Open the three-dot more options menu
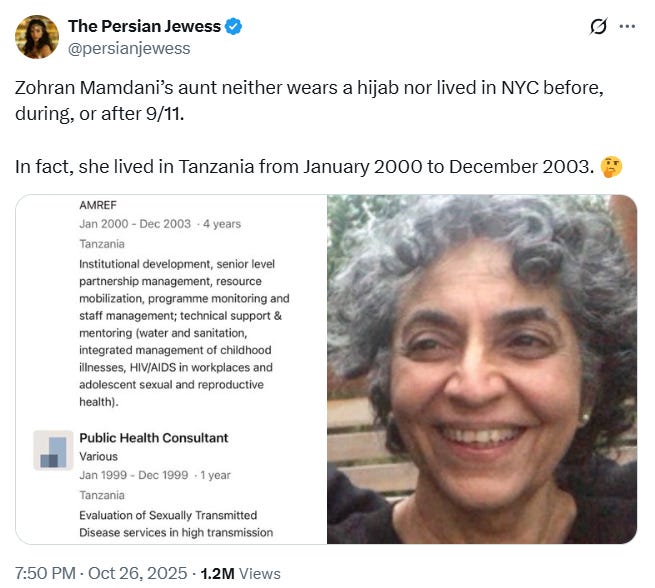This screenshot has height=588, width=655. click(x=627, y=26)
